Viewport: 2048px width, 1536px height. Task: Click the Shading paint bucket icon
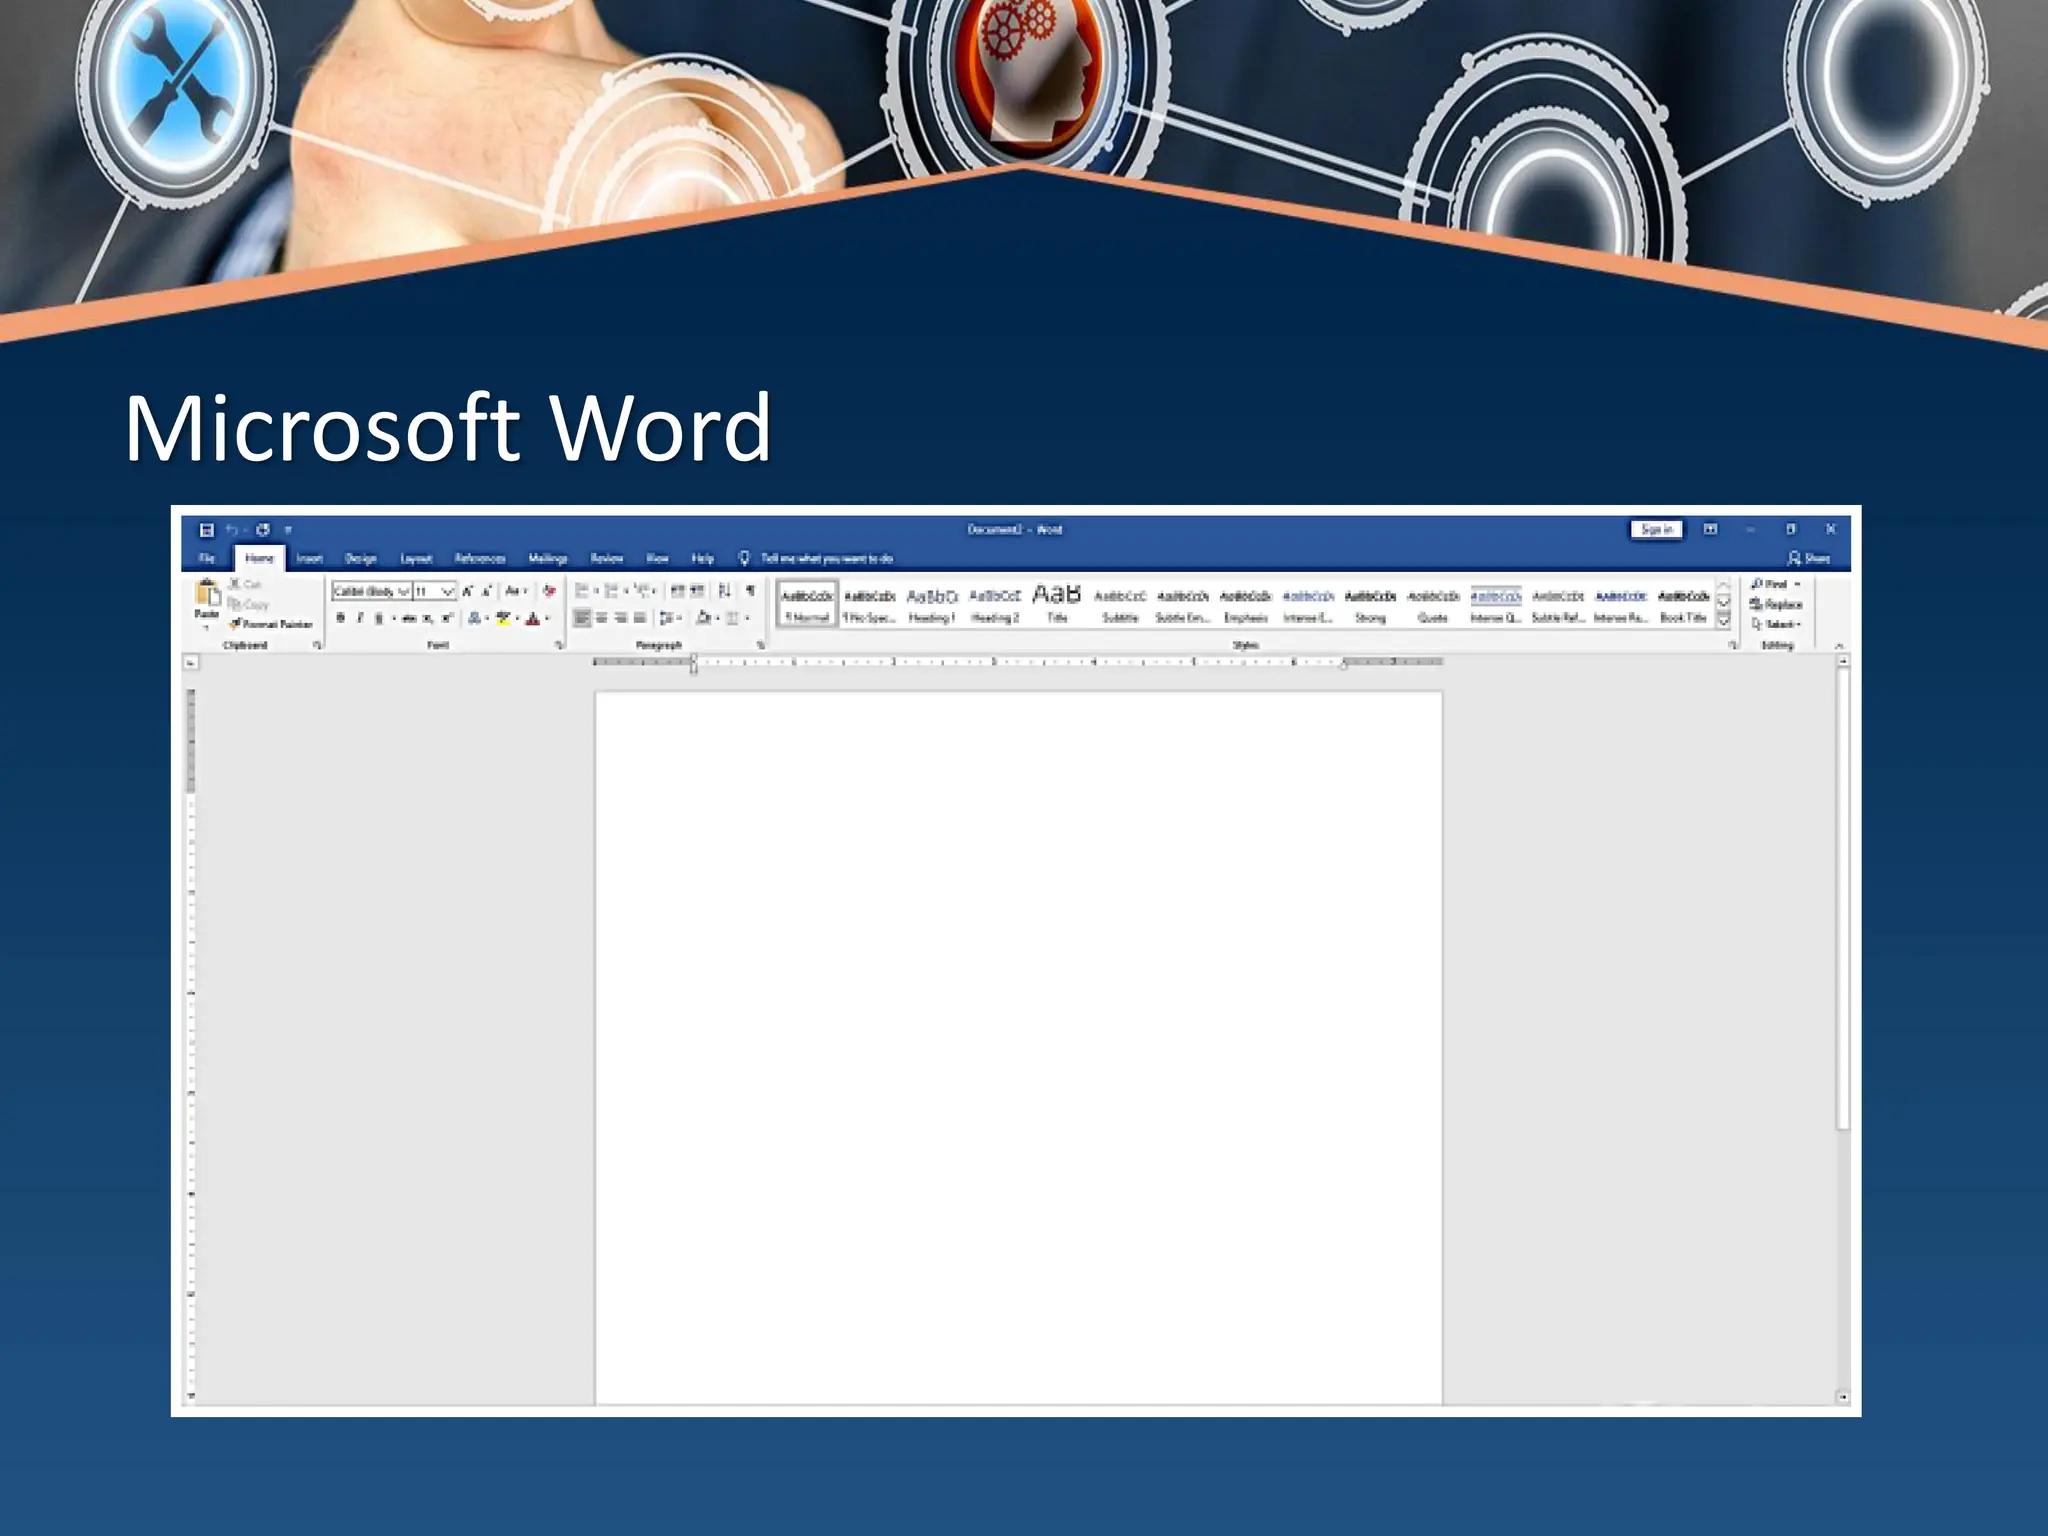point(704,618)
